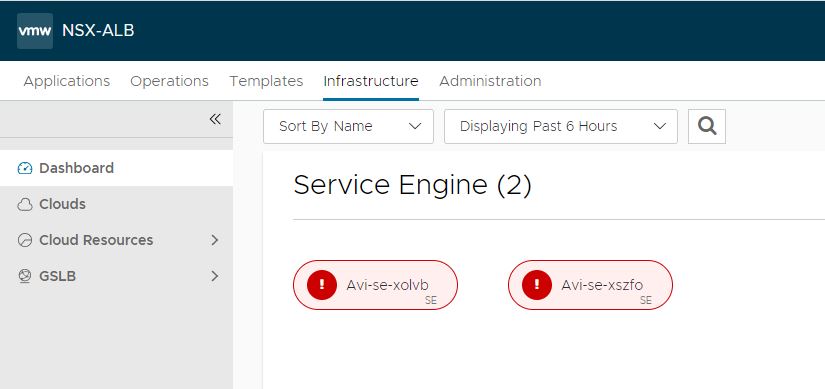Click red alert icon on Avi-se-xszfo

(x=537, y=285)
